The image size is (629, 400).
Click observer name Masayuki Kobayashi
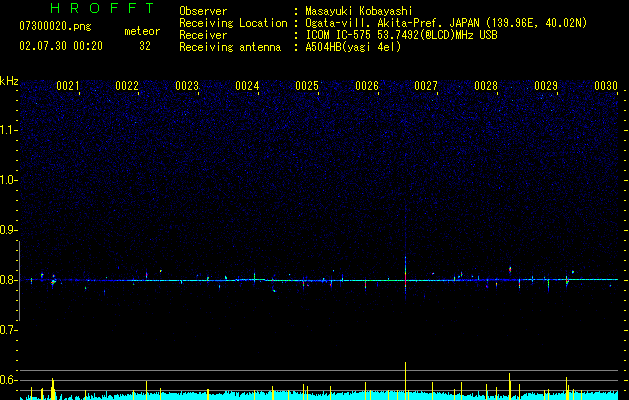[359, 11]
